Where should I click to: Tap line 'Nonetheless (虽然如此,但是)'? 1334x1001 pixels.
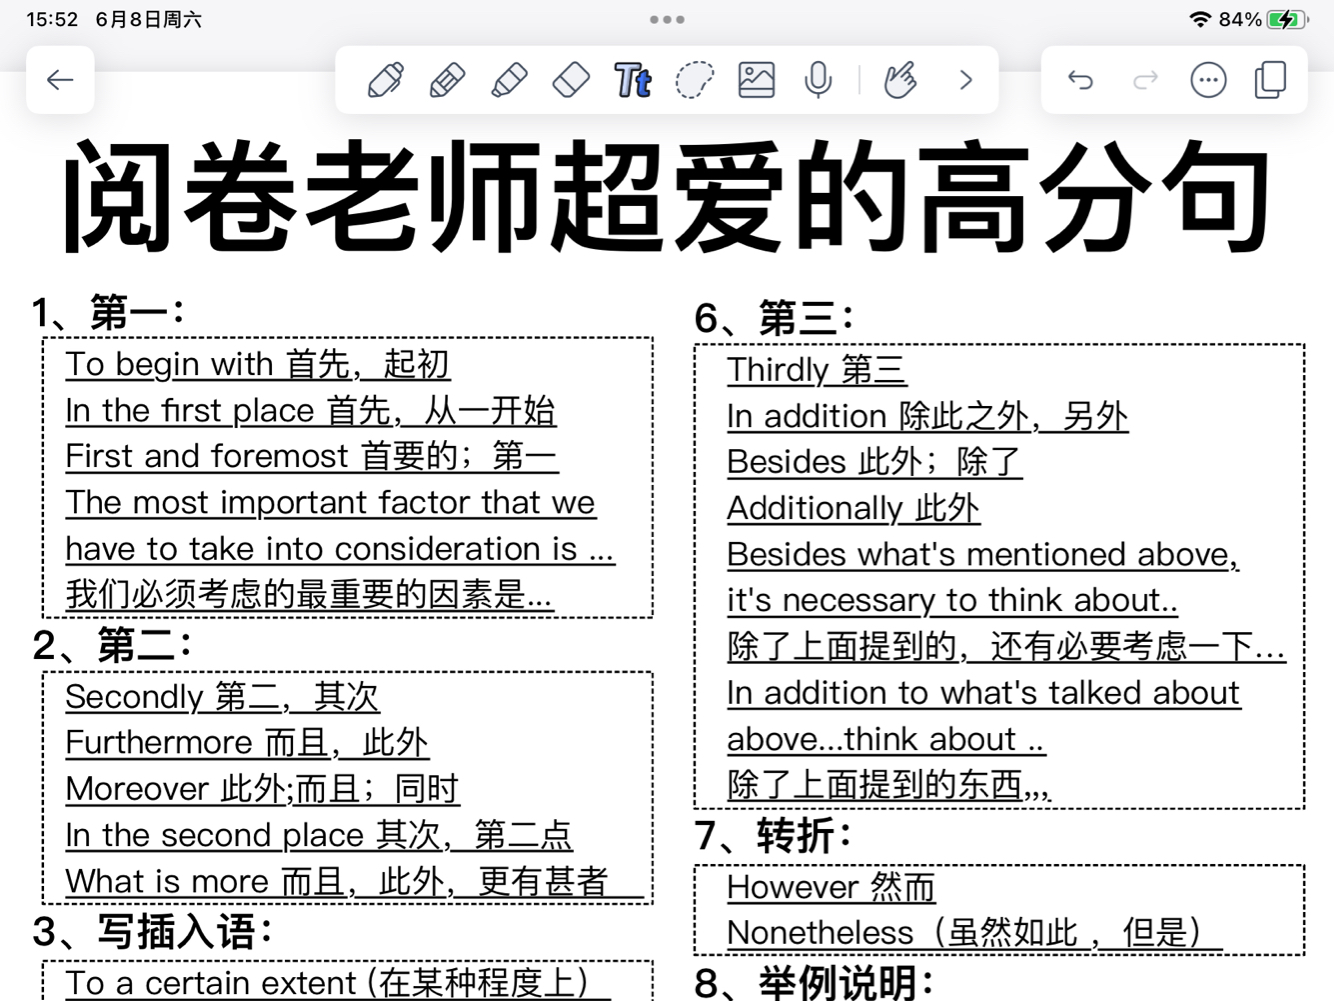pos(975,932)
